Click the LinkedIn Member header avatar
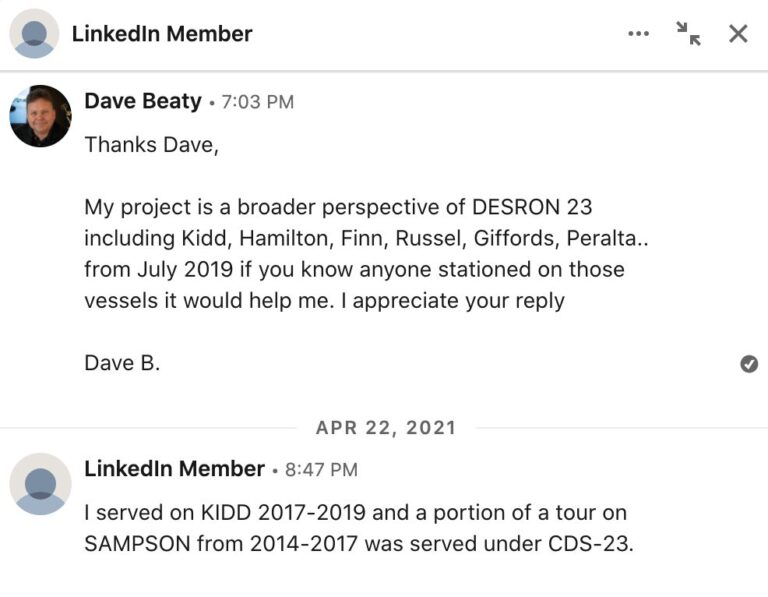Viewport: 768px width, 597px height. coord(34,34)
